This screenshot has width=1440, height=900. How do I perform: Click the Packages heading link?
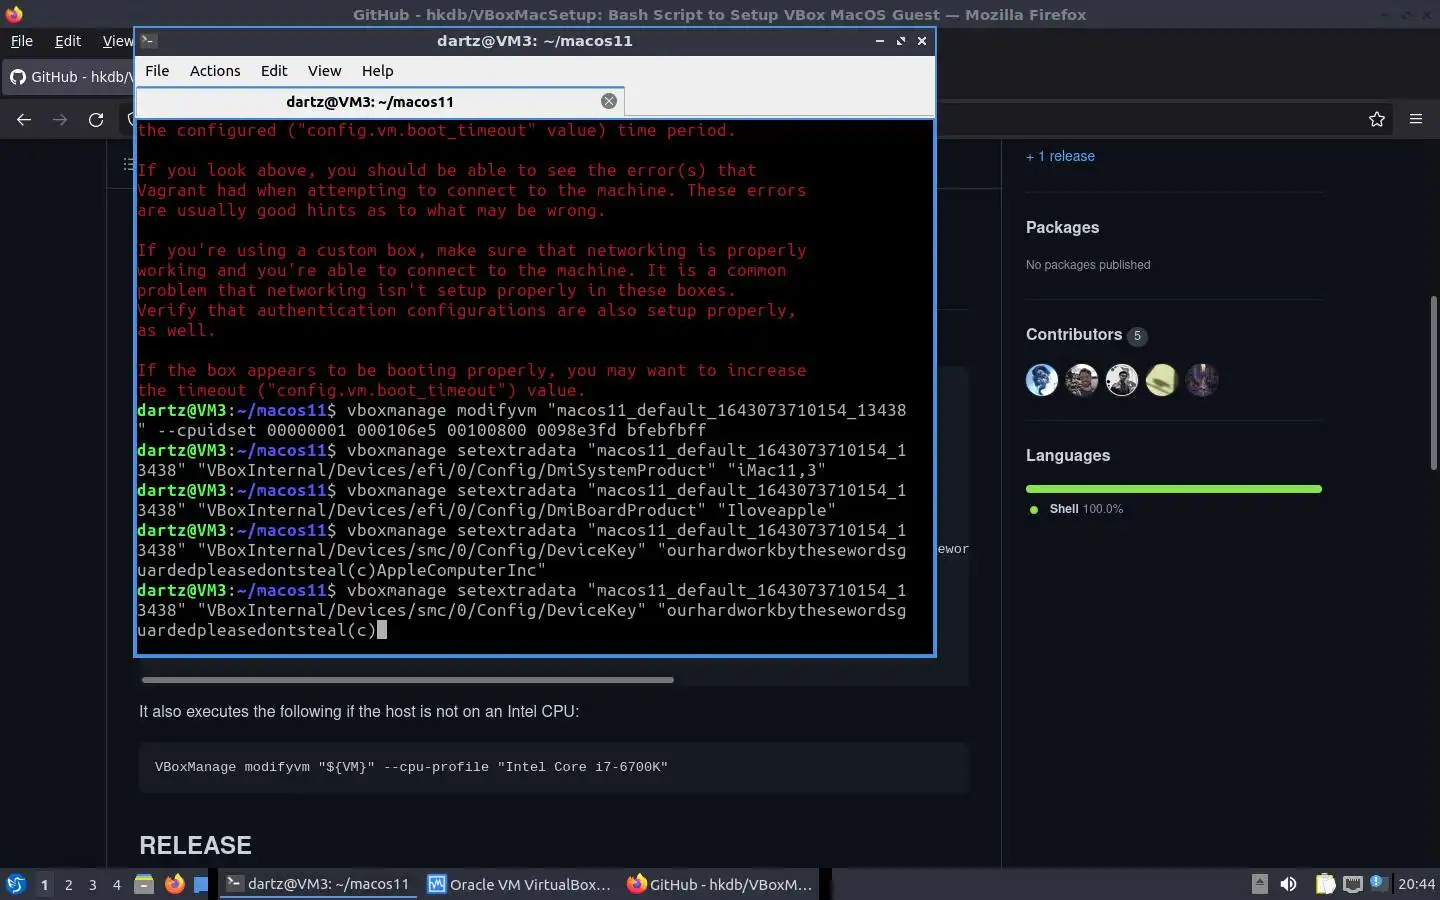[x=1062, y=227]
